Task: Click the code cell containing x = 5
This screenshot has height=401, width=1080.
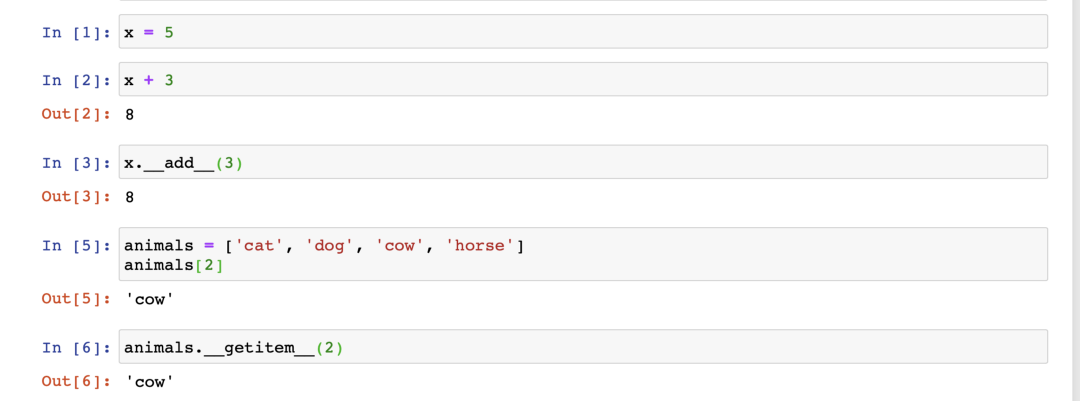Action: [x=583, y=32]
